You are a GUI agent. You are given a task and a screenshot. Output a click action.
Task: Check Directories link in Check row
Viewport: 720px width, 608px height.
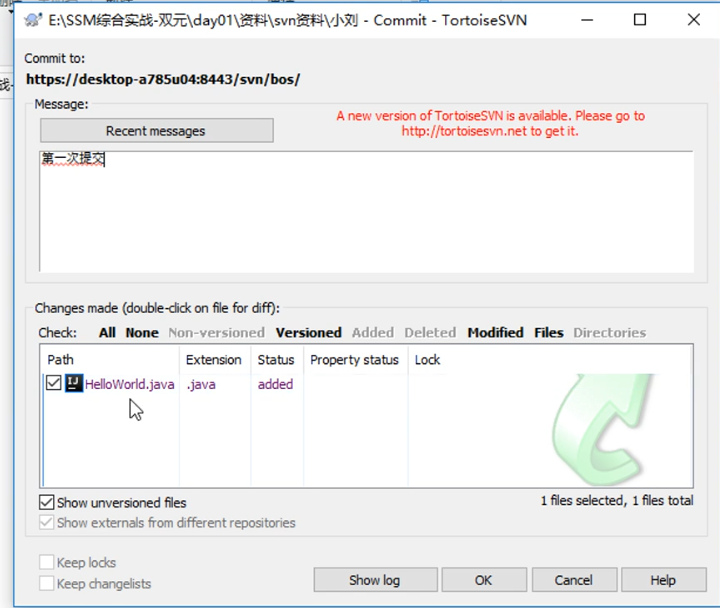(609, 332)
